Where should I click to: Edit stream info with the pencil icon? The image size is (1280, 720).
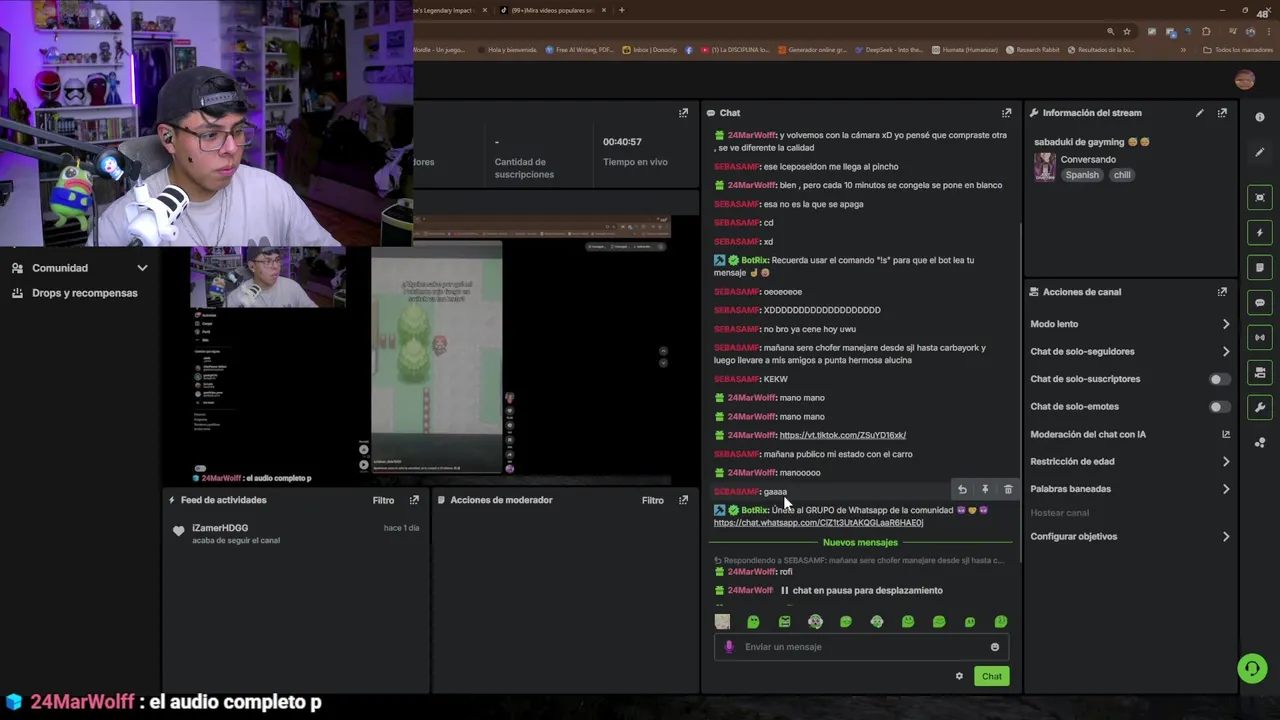pos(1199,113)
